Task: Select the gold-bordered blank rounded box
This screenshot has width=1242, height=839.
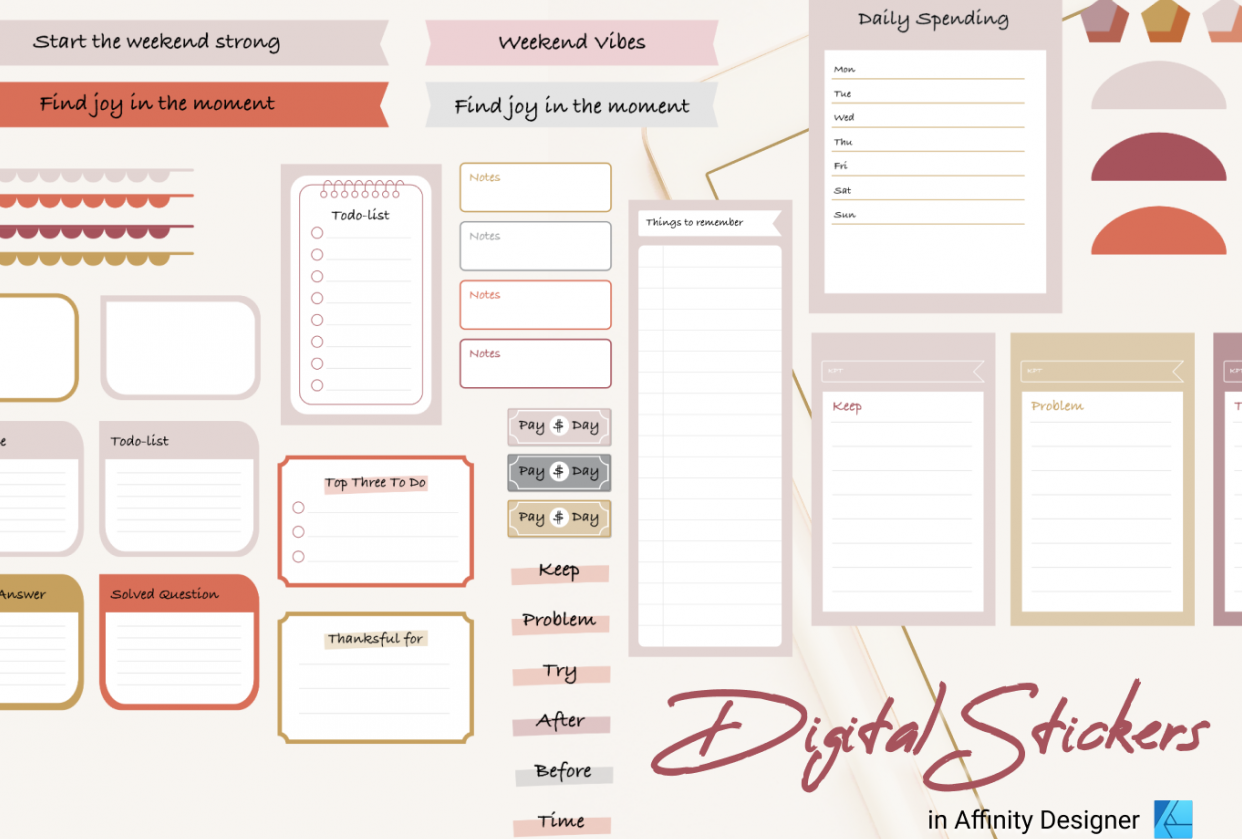Action: coord(39,348)
